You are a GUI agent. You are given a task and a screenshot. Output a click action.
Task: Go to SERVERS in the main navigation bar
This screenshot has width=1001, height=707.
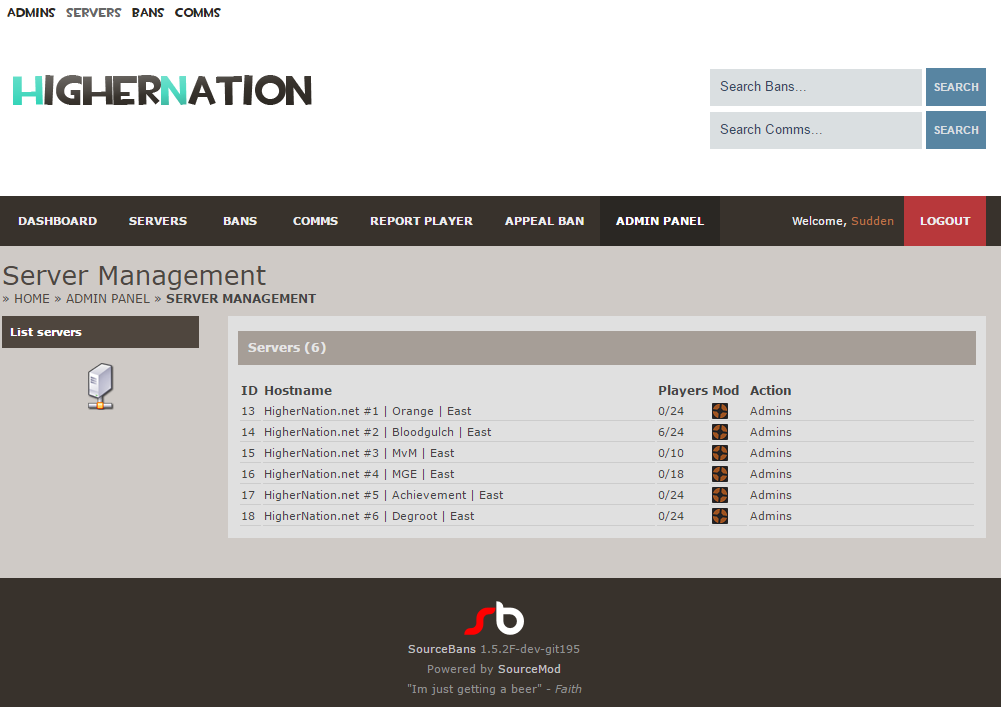(158, 221)
